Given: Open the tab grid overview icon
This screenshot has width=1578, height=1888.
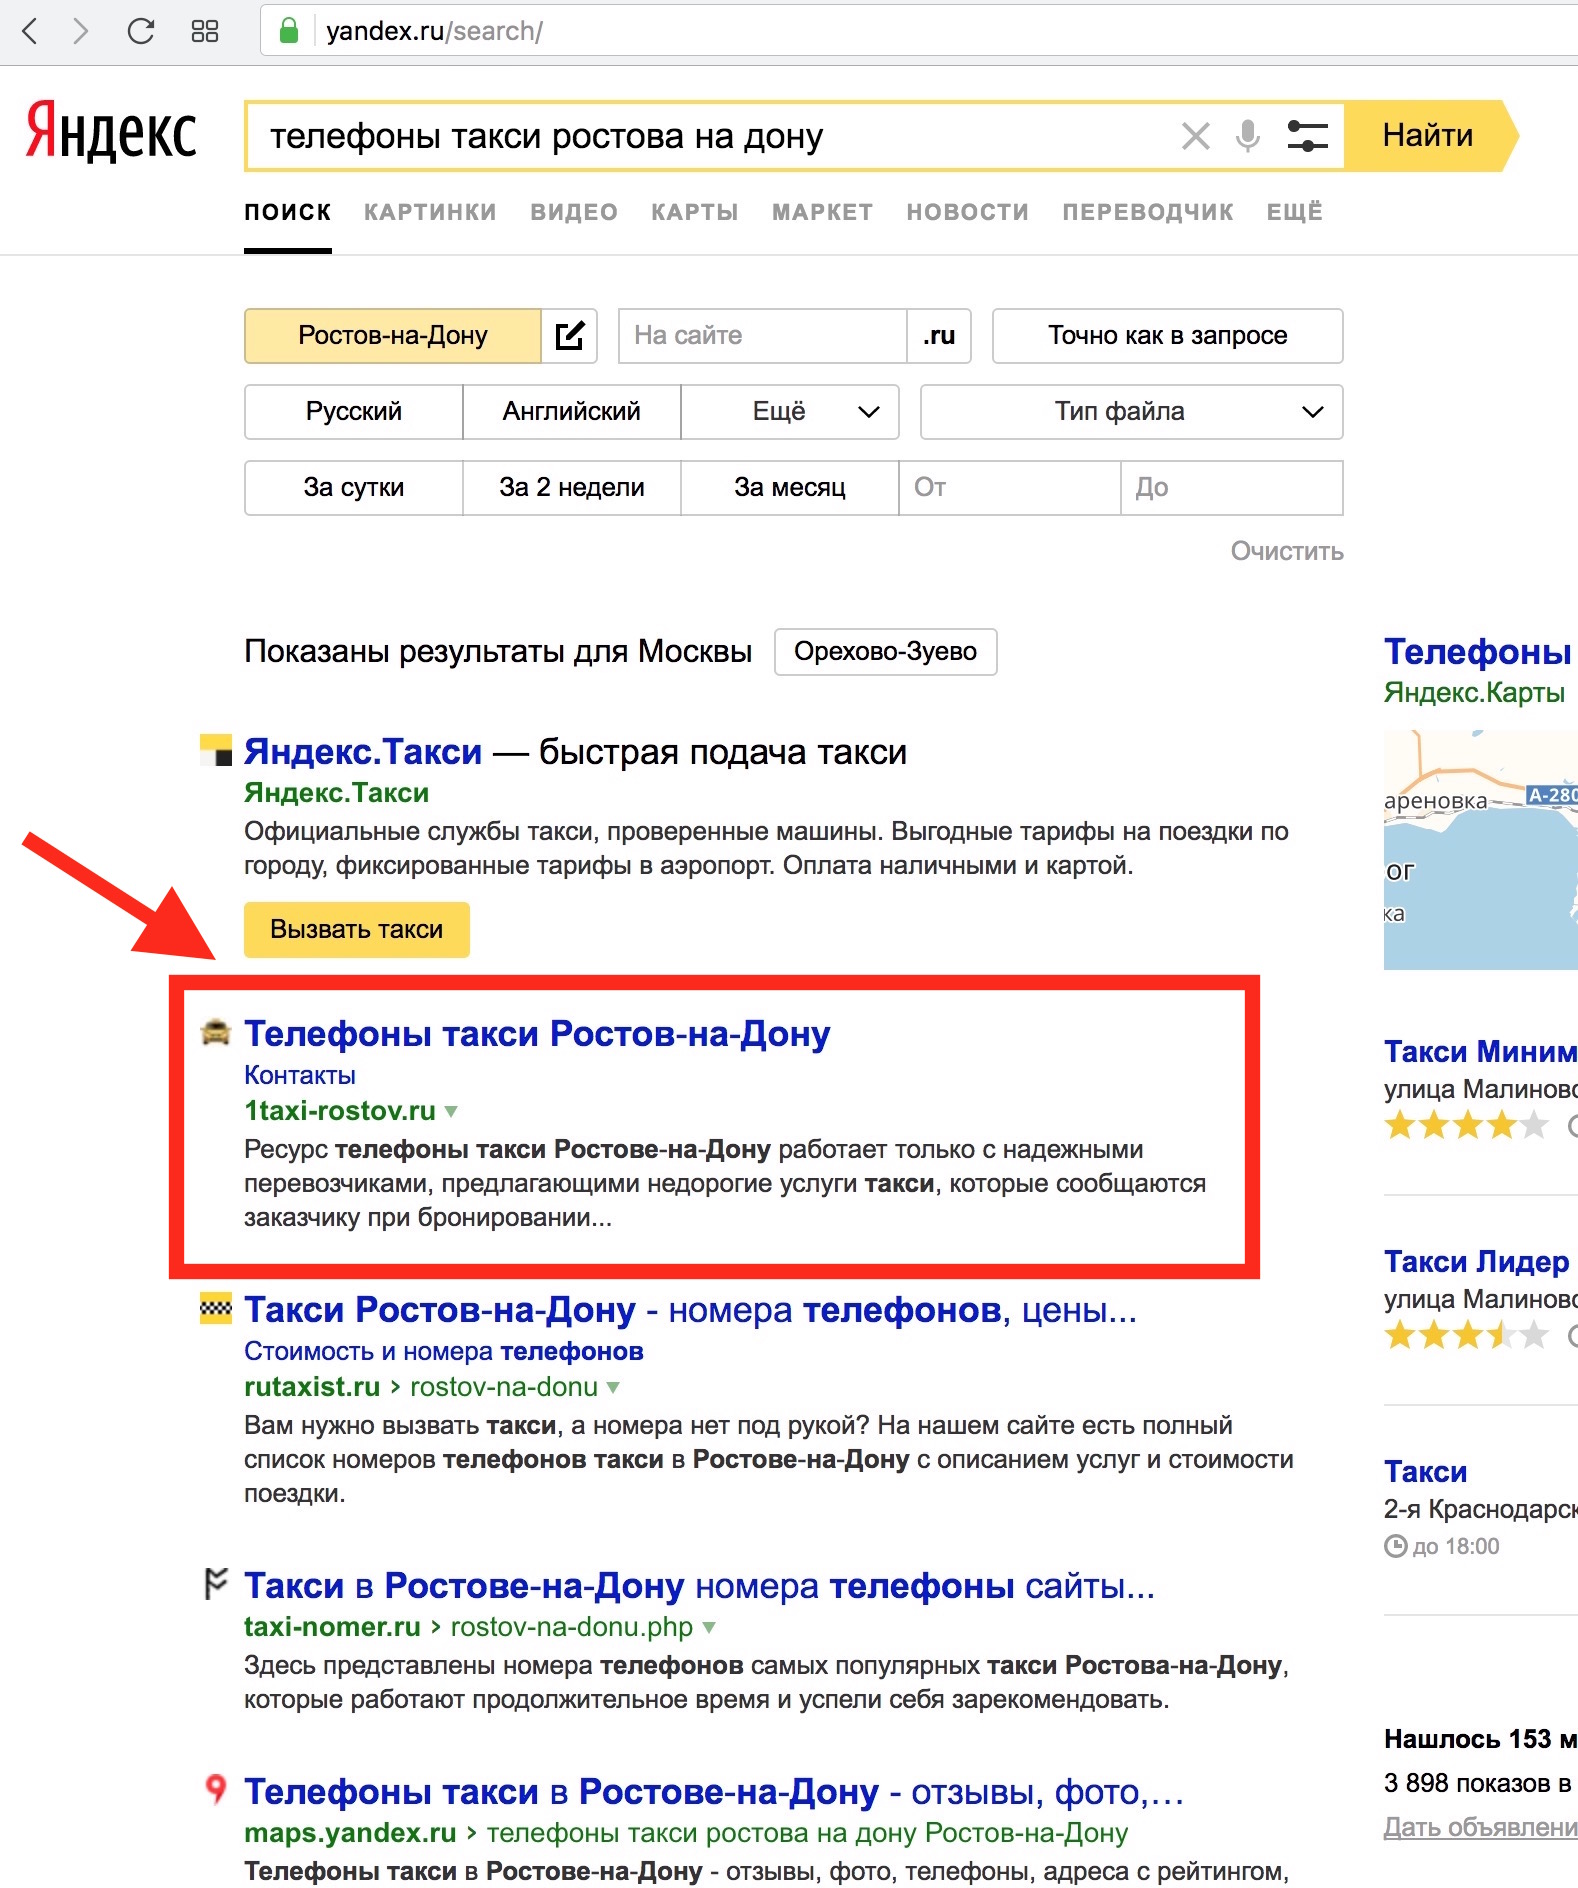Looking at the screenshot, I should (x=204, y=31).
